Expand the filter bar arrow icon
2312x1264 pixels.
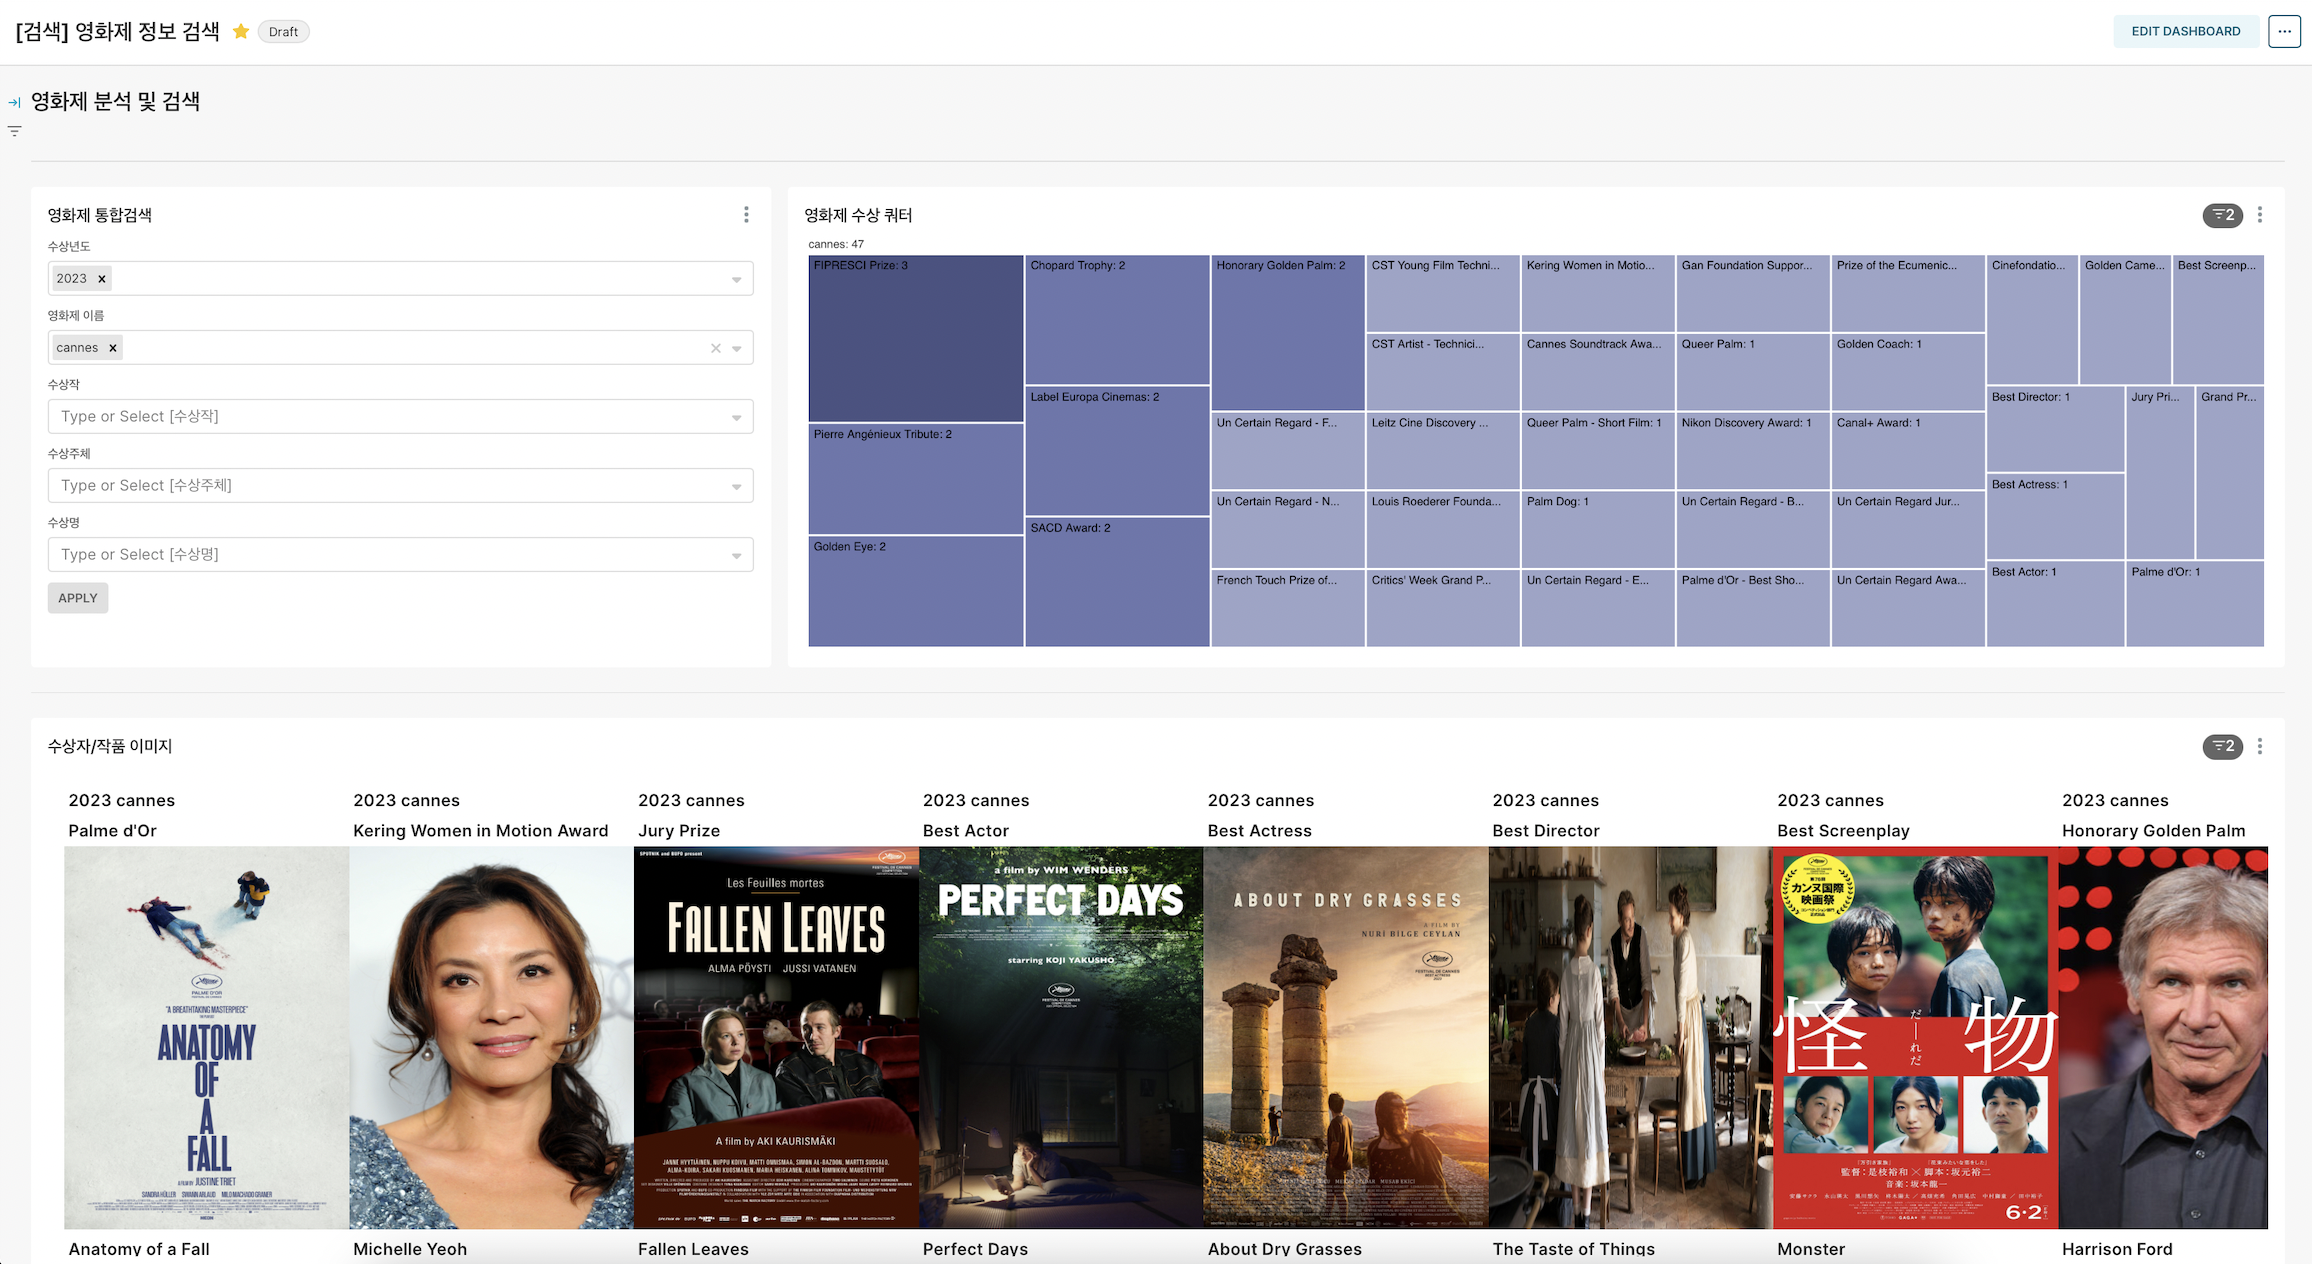click(14, 102)
